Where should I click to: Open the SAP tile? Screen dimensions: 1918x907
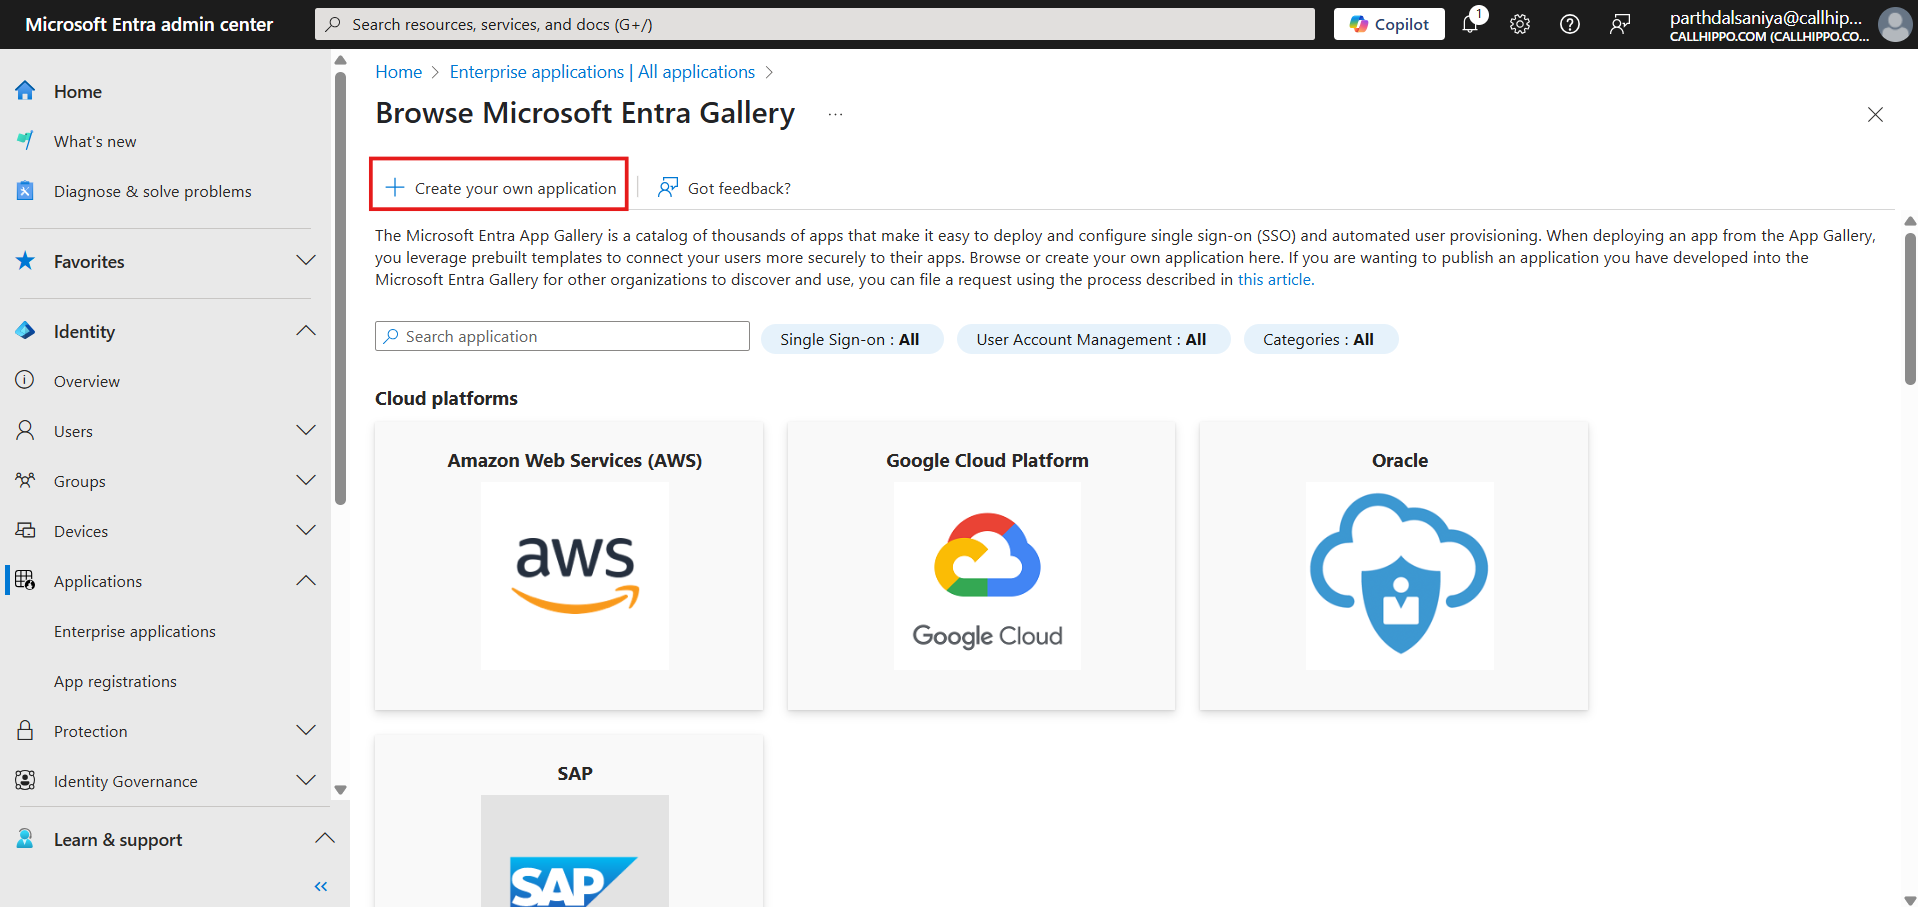point(569,821)
